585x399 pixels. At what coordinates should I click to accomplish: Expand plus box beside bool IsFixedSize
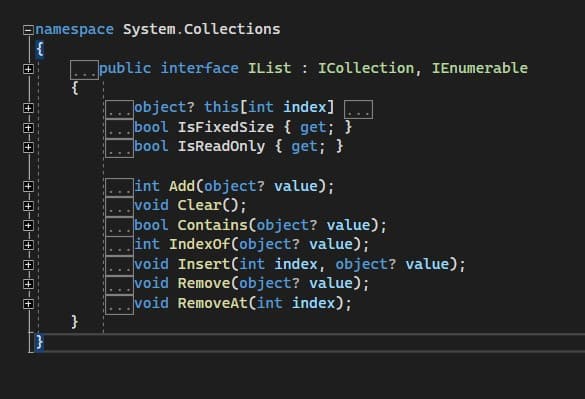coord(28,128)
